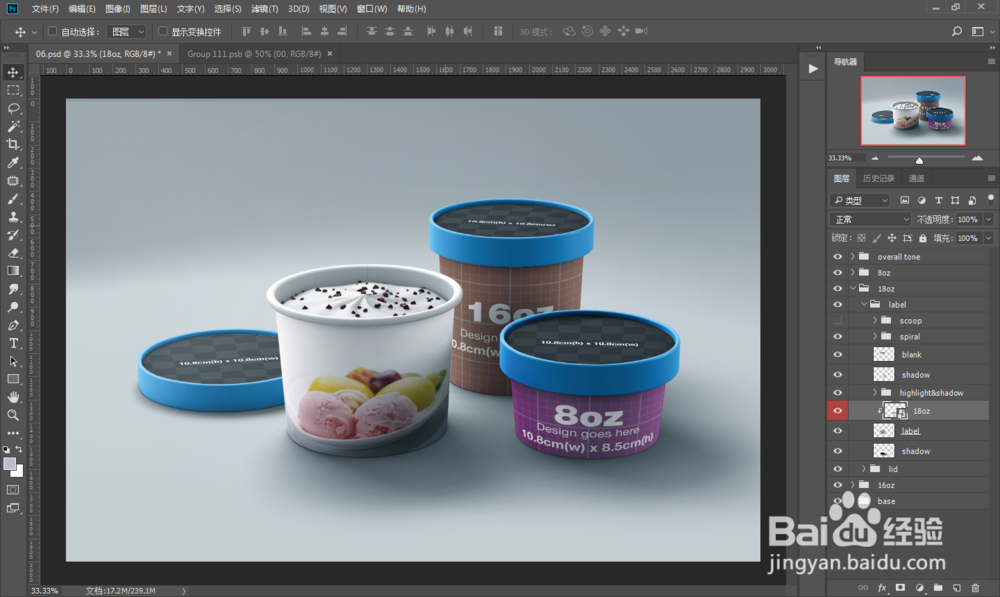Enable the Show Transform Controls checkbox
The height and width of the screenshot is (597, 1000).
[x=163, y=31]
